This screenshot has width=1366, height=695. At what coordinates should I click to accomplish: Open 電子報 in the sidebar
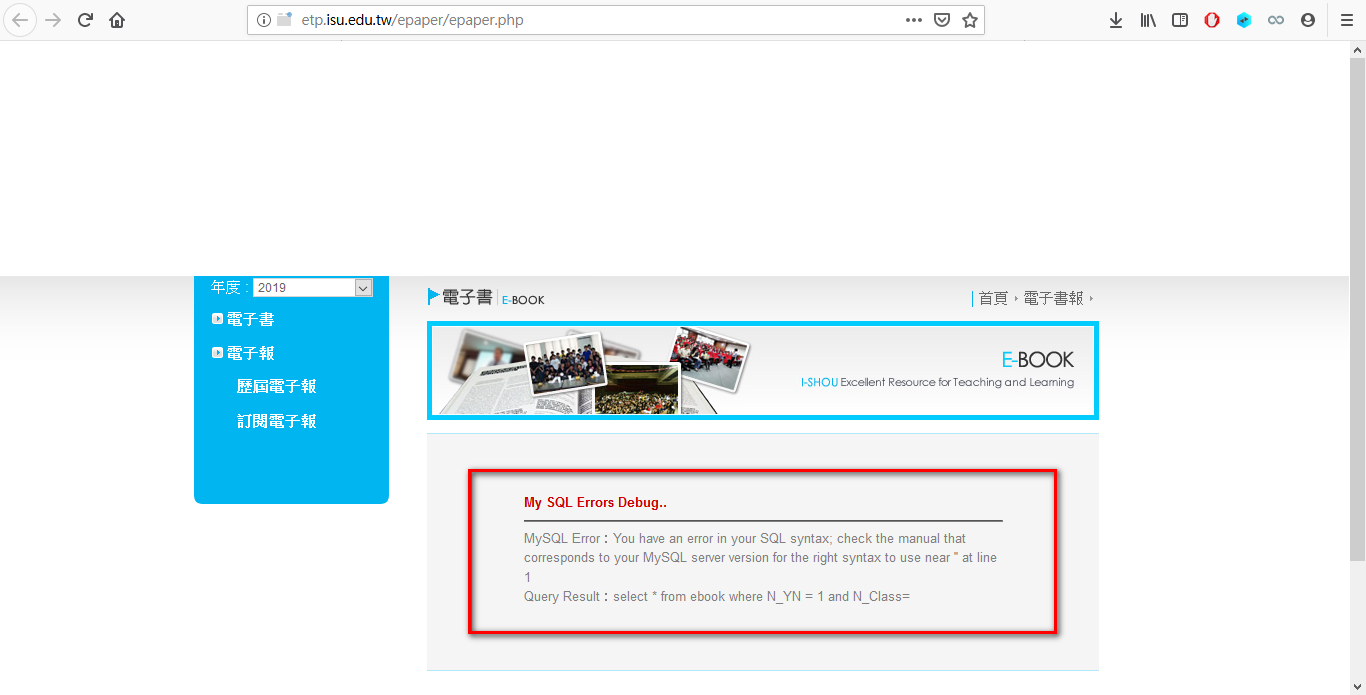pos(250,353)
